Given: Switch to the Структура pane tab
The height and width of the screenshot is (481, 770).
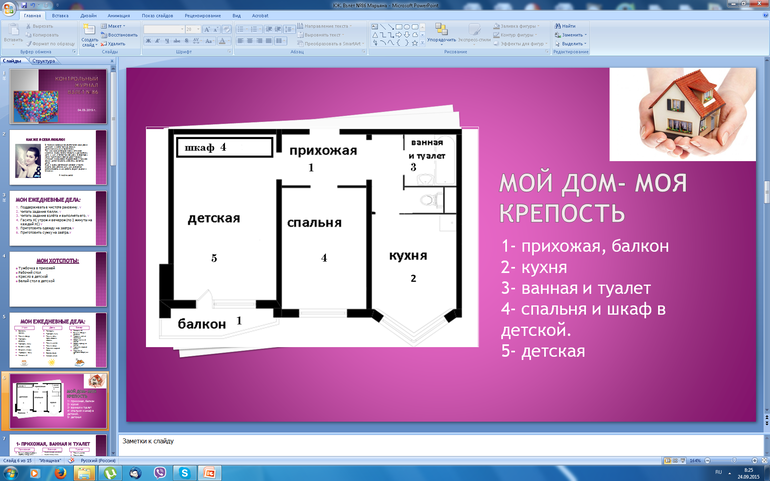Looking at the screenshot, I should click(x=43, y=61).
